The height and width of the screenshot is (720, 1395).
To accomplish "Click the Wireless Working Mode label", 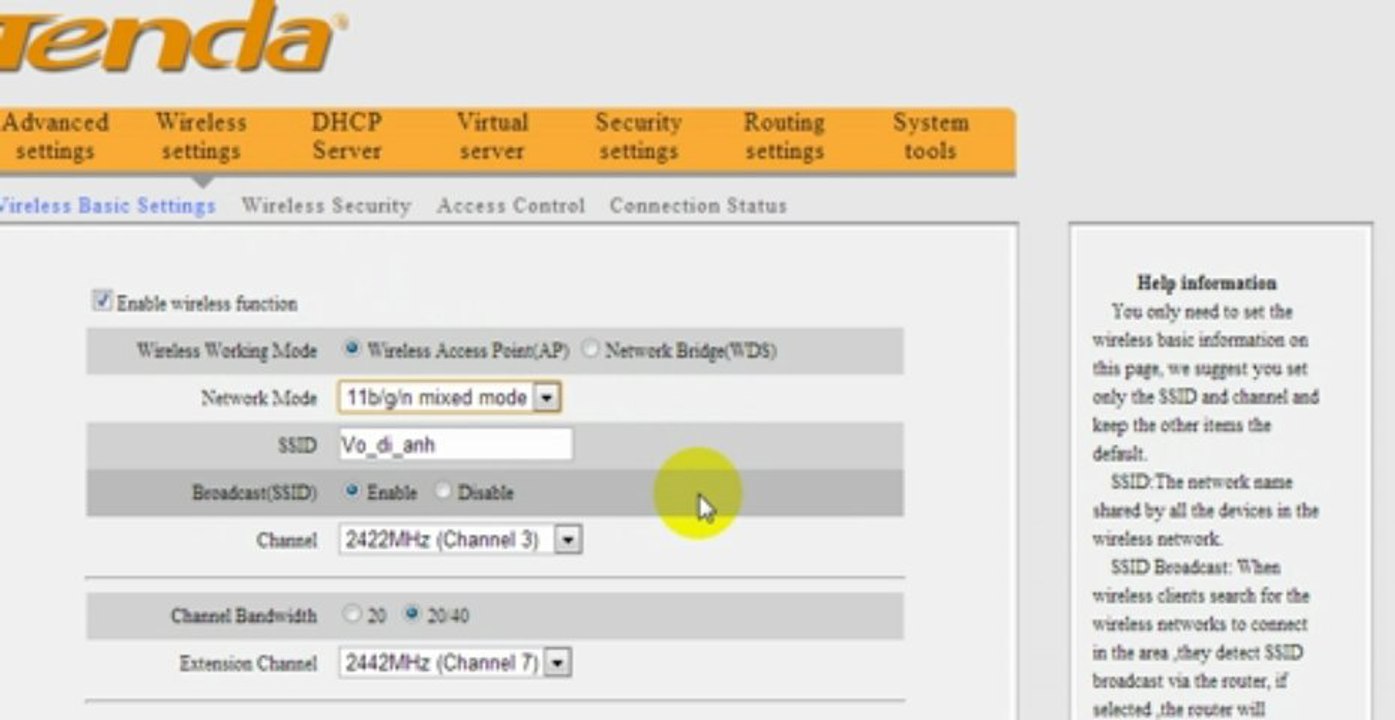I will point(226,351).
